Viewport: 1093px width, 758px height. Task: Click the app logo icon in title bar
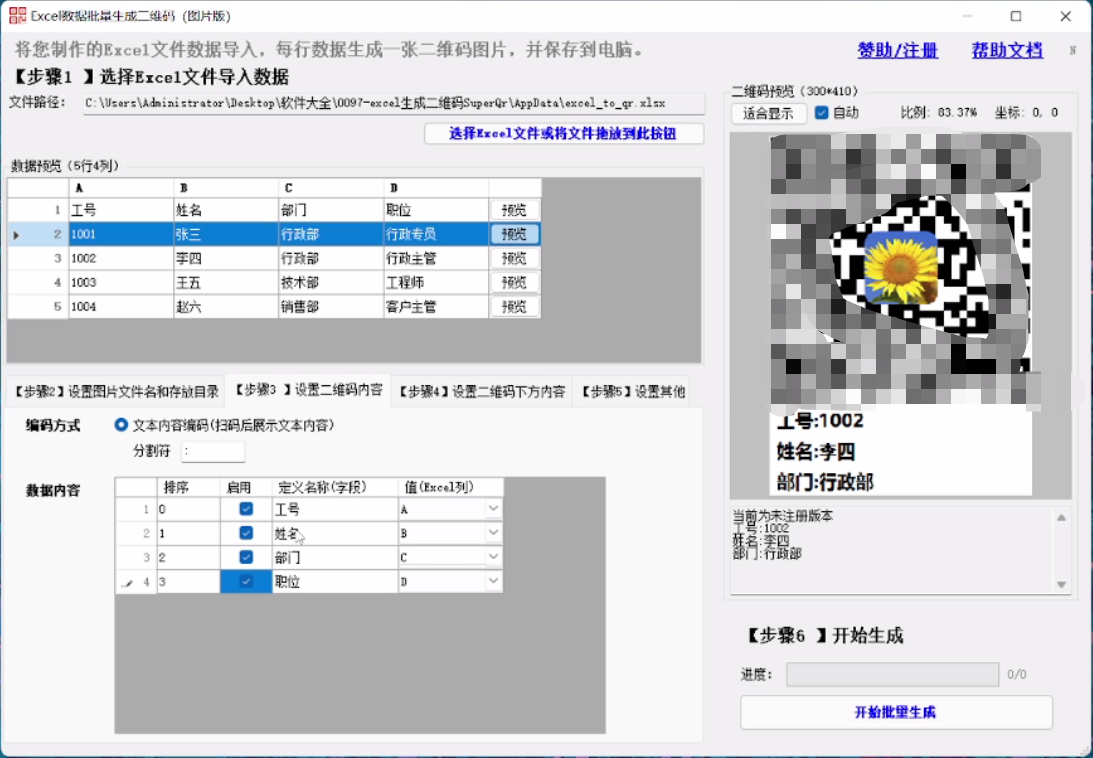click(x=17, y=16)
